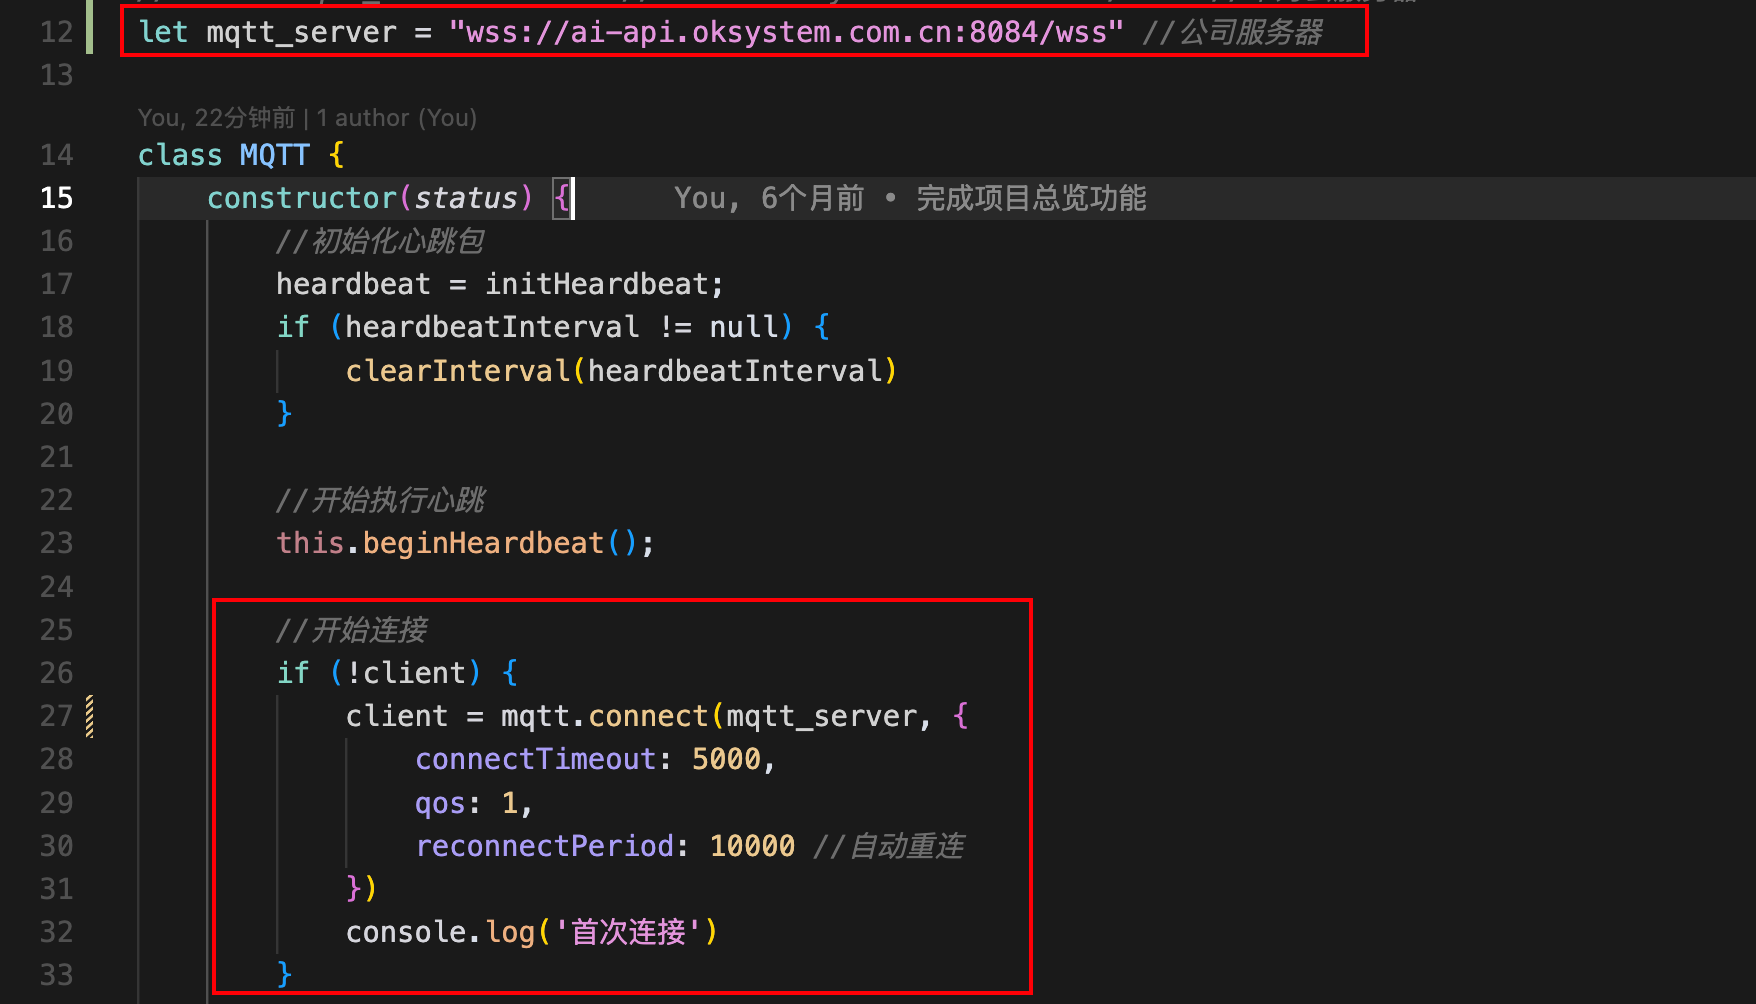1756x1004 pixels.
Task: Click heardbeatInterval in the if condition
Action: tap(491, 327)
